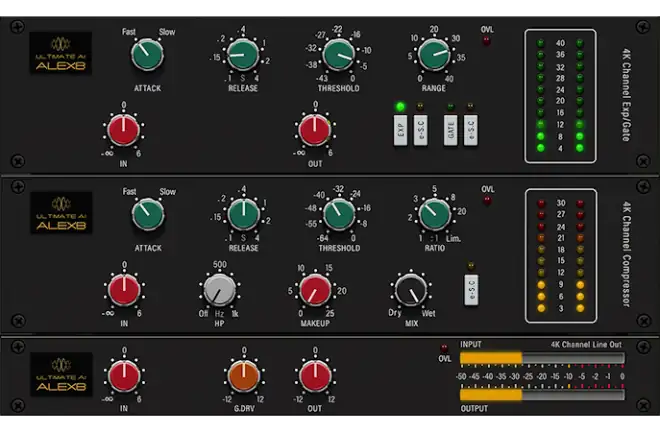Click the Dry/Wet MIX knob

pos(411,290)
